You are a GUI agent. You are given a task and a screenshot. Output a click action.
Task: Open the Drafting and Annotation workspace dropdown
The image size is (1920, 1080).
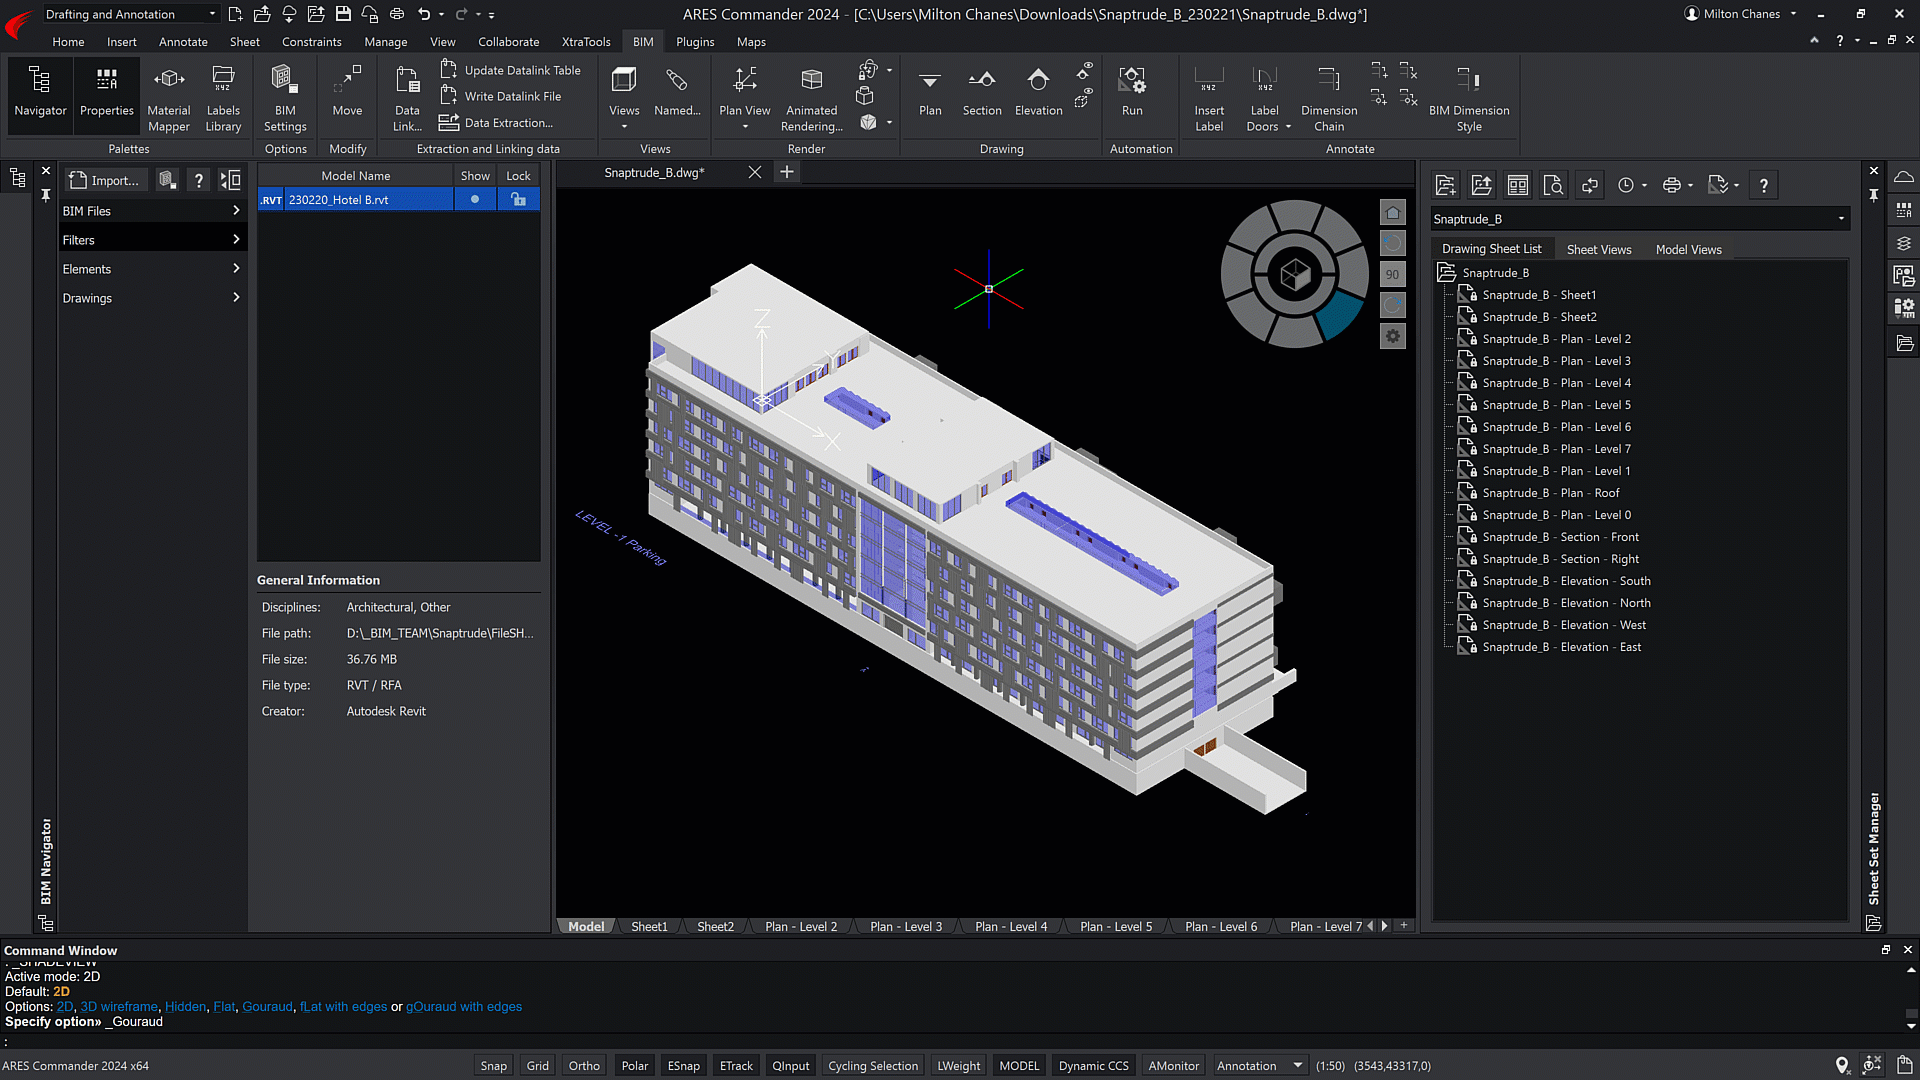pyautogui.click(x=130, y=14)
